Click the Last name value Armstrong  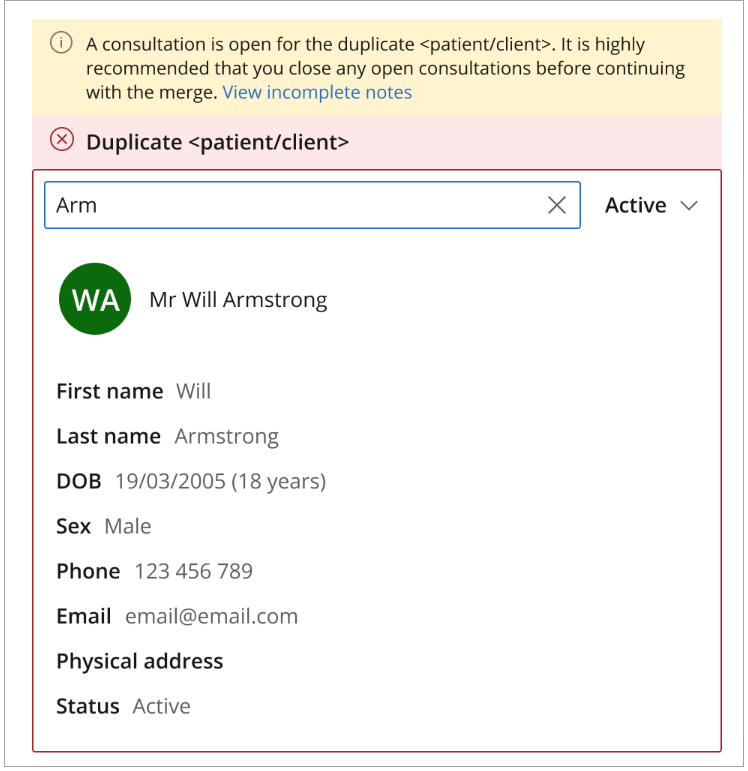(226, 436)
